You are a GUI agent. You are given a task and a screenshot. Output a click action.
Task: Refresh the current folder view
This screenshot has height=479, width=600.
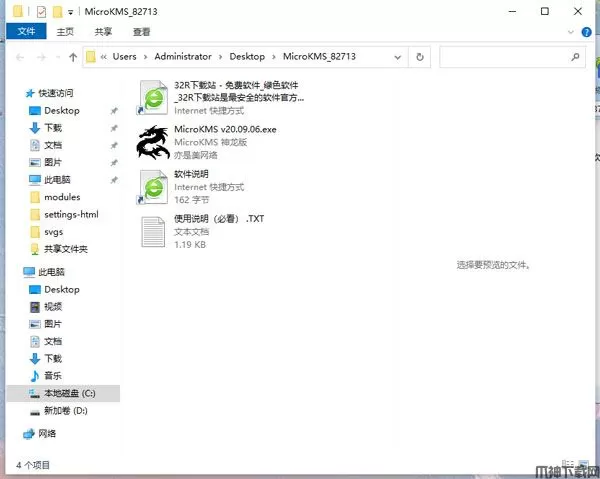[420, 57]
